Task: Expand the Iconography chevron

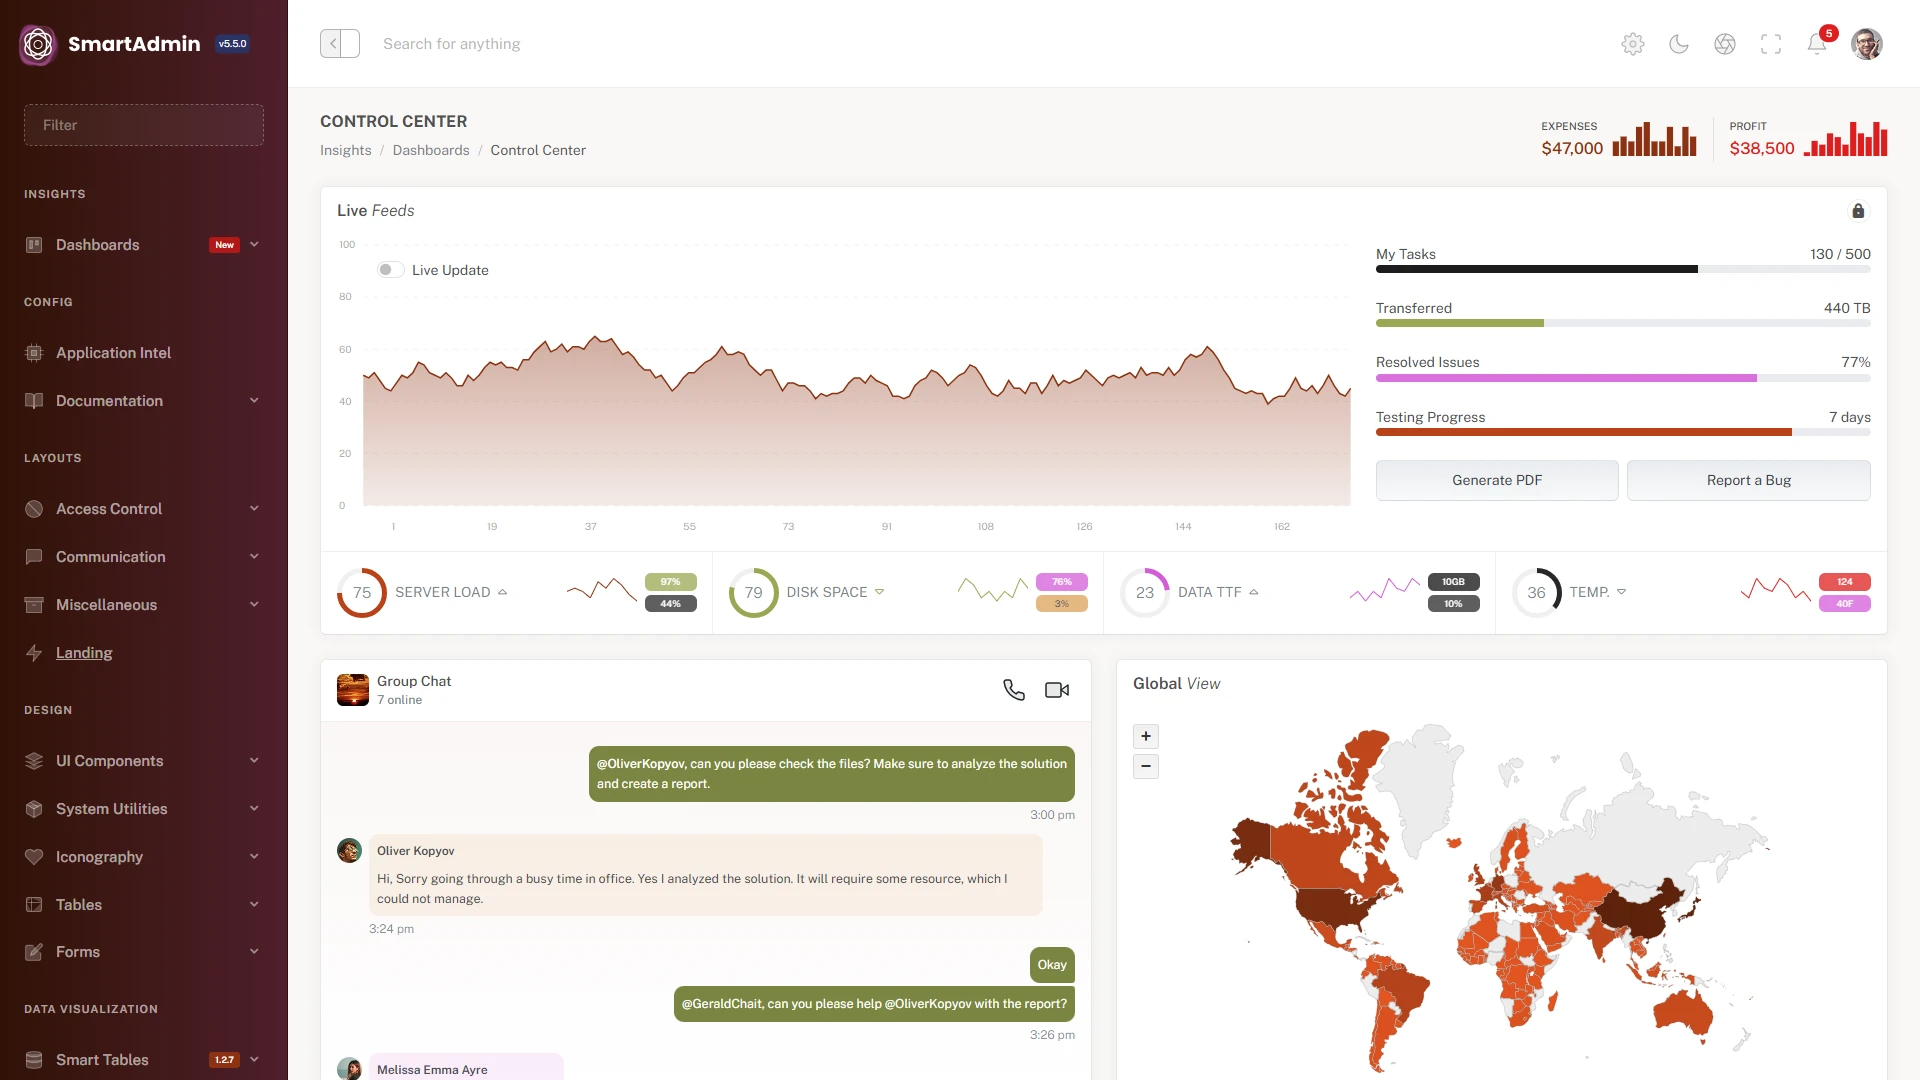Action: (x=254, y=857)
